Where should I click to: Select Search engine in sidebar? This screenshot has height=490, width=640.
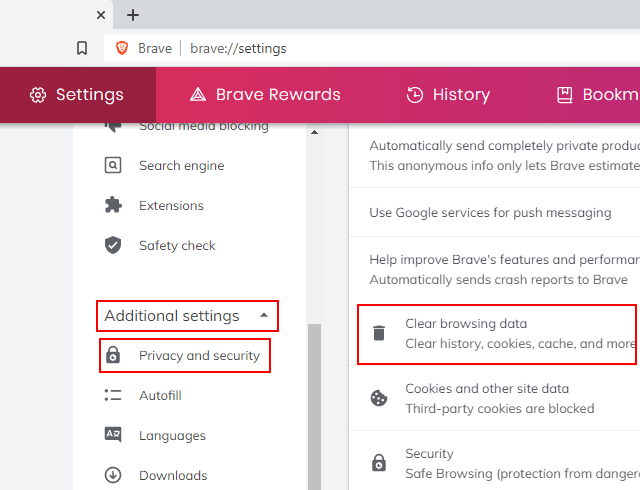point(182,166)
